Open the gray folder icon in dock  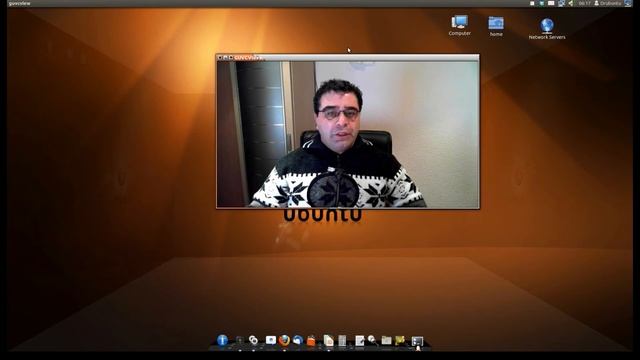click(x=386, y=340)
